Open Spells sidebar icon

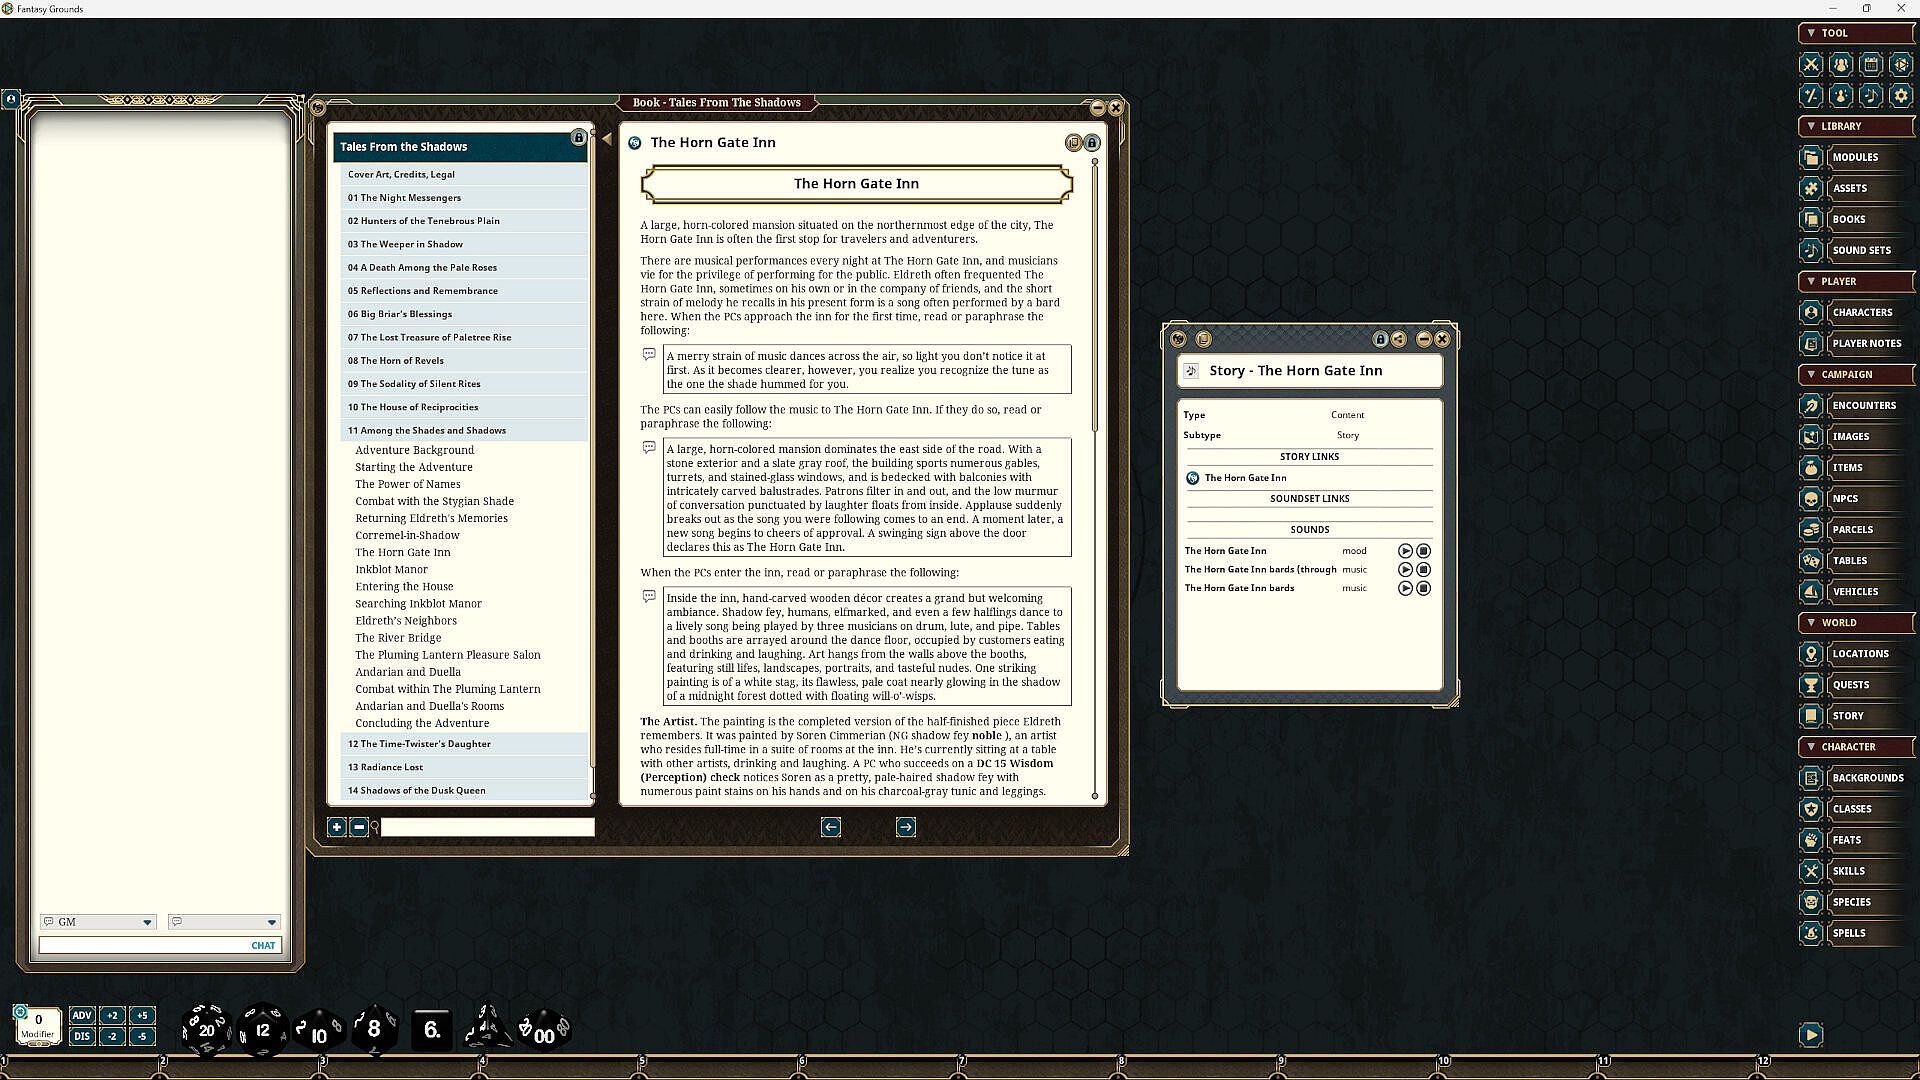1811,933
